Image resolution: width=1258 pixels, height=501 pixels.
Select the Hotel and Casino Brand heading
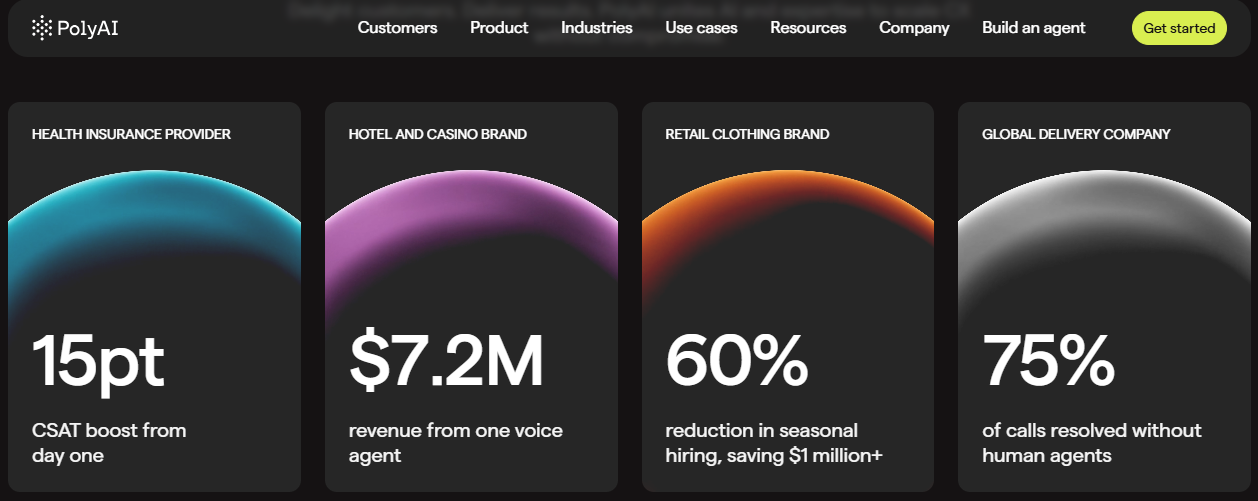[x=438, y=134]
